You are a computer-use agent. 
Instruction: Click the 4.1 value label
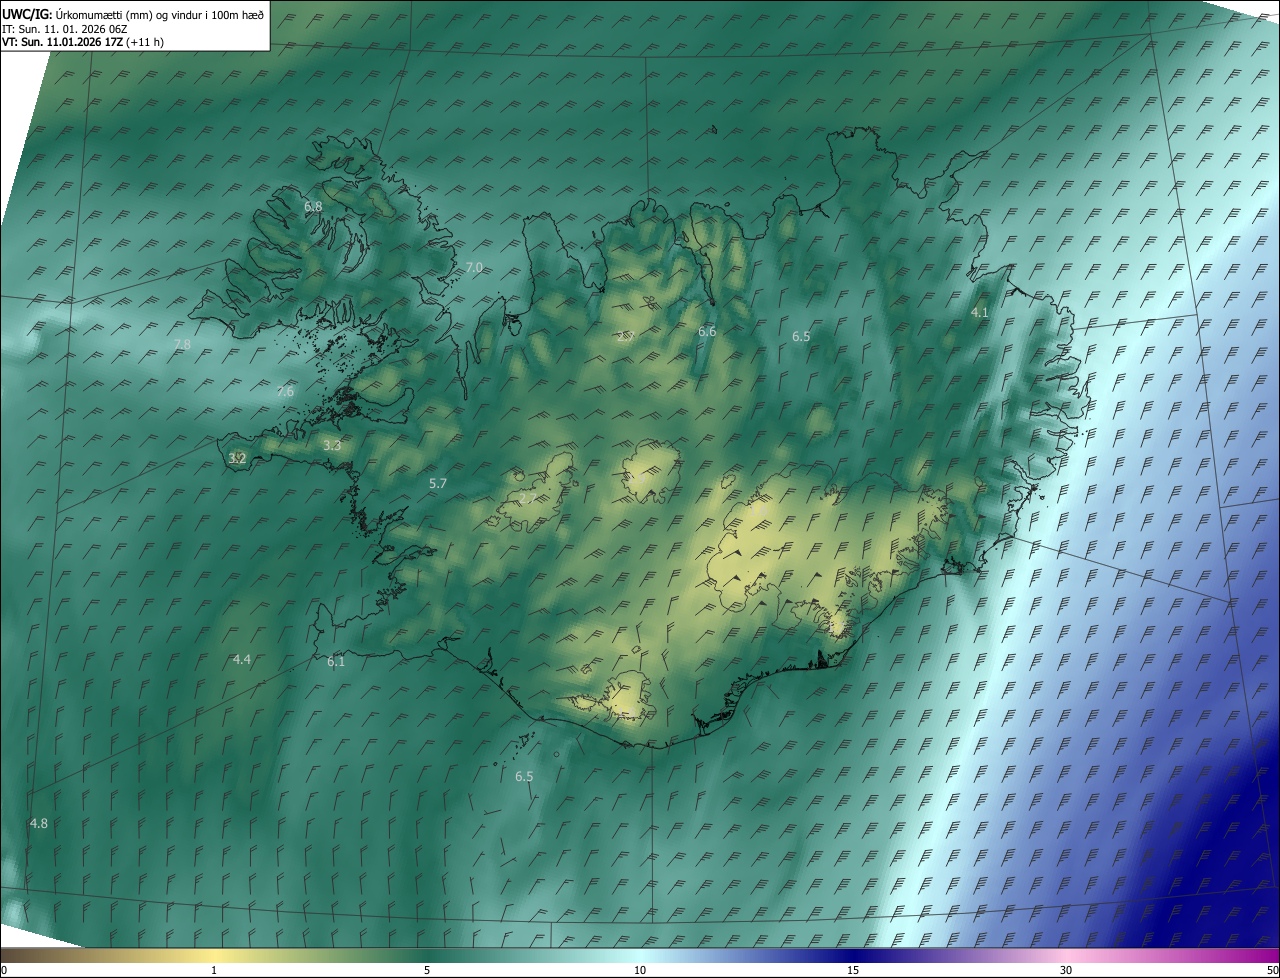click(980, 312)
